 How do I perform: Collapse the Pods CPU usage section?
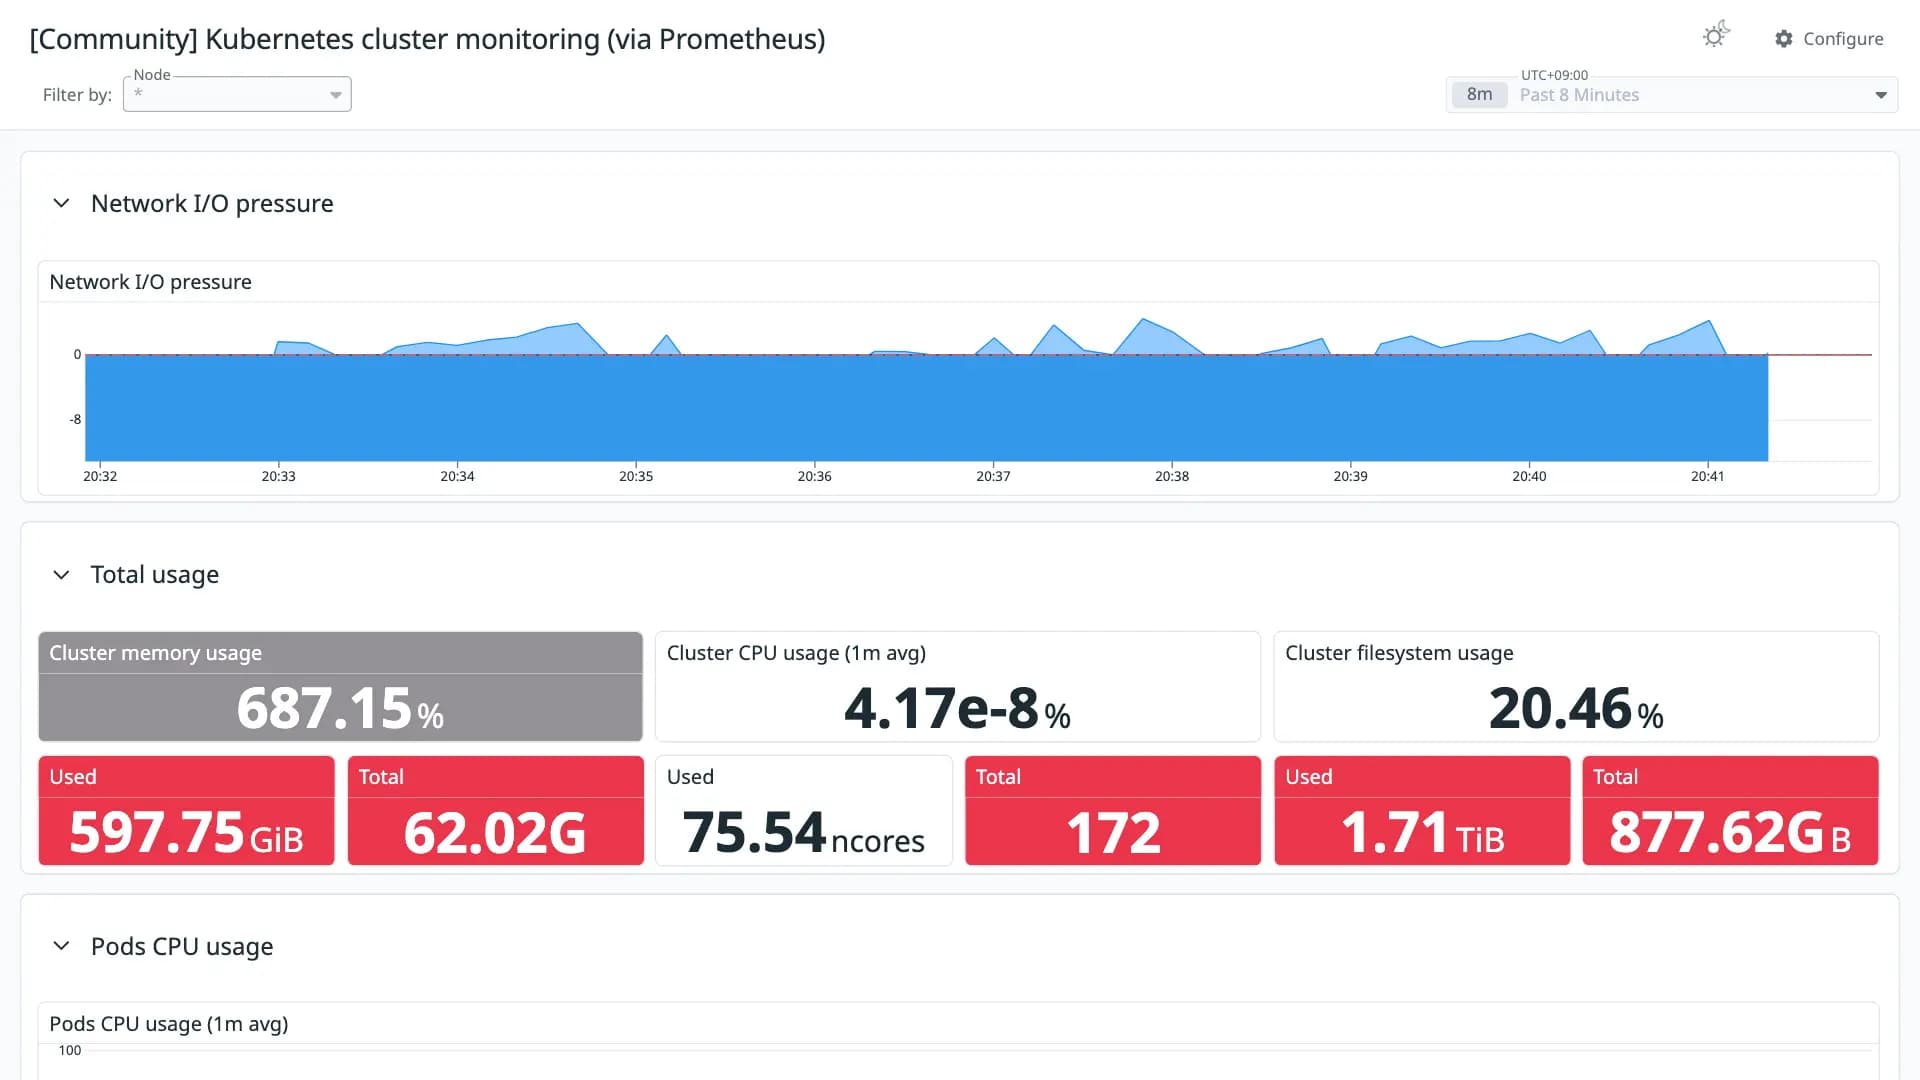point(61,946)
